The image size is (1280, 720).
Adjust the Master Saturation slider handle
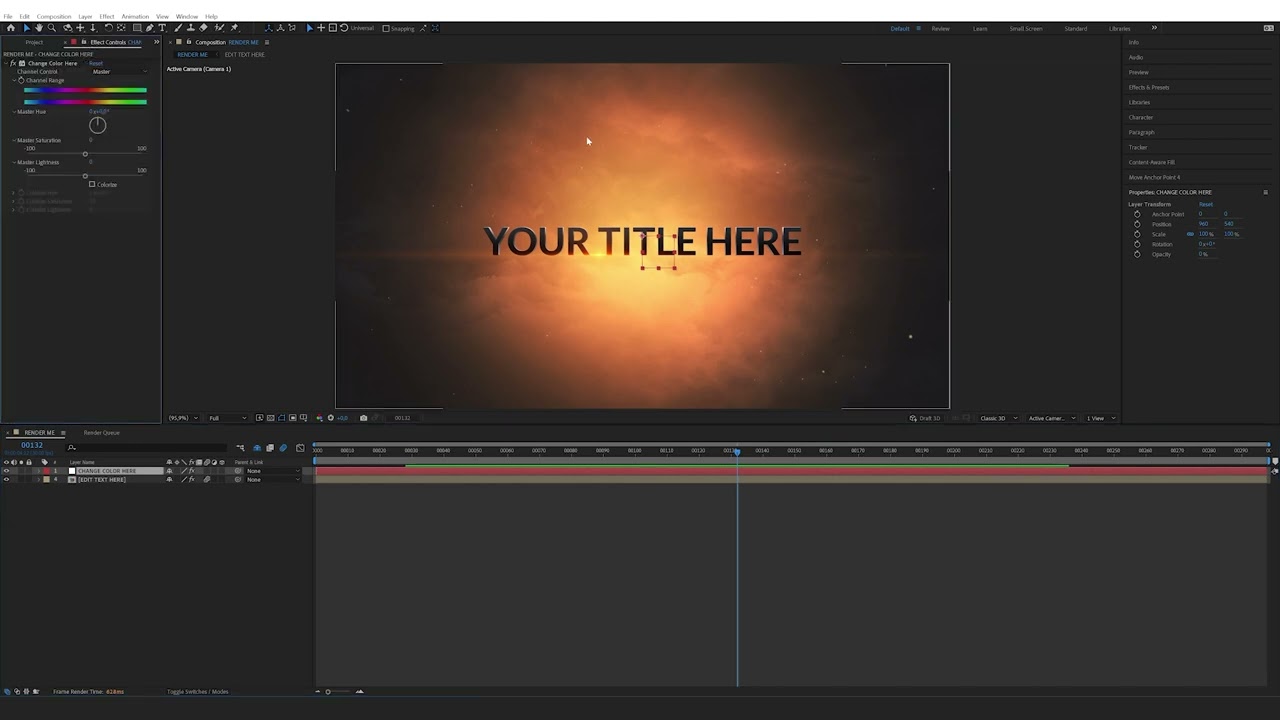point(85,154)
